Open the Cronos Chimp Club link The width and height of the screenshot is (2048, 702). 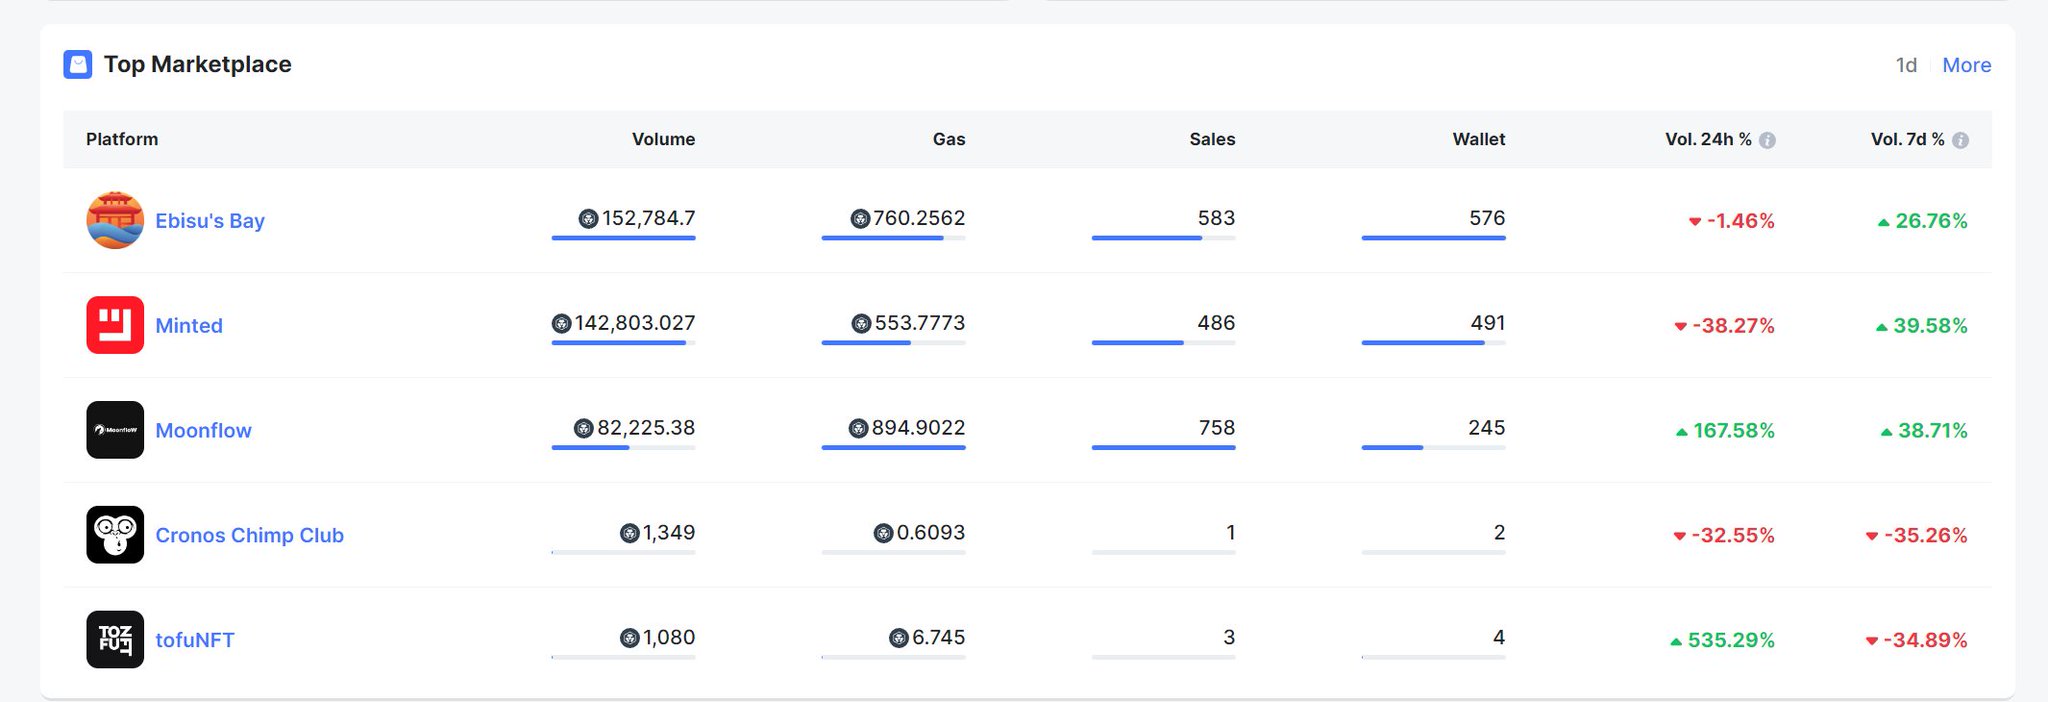[249, 535]
